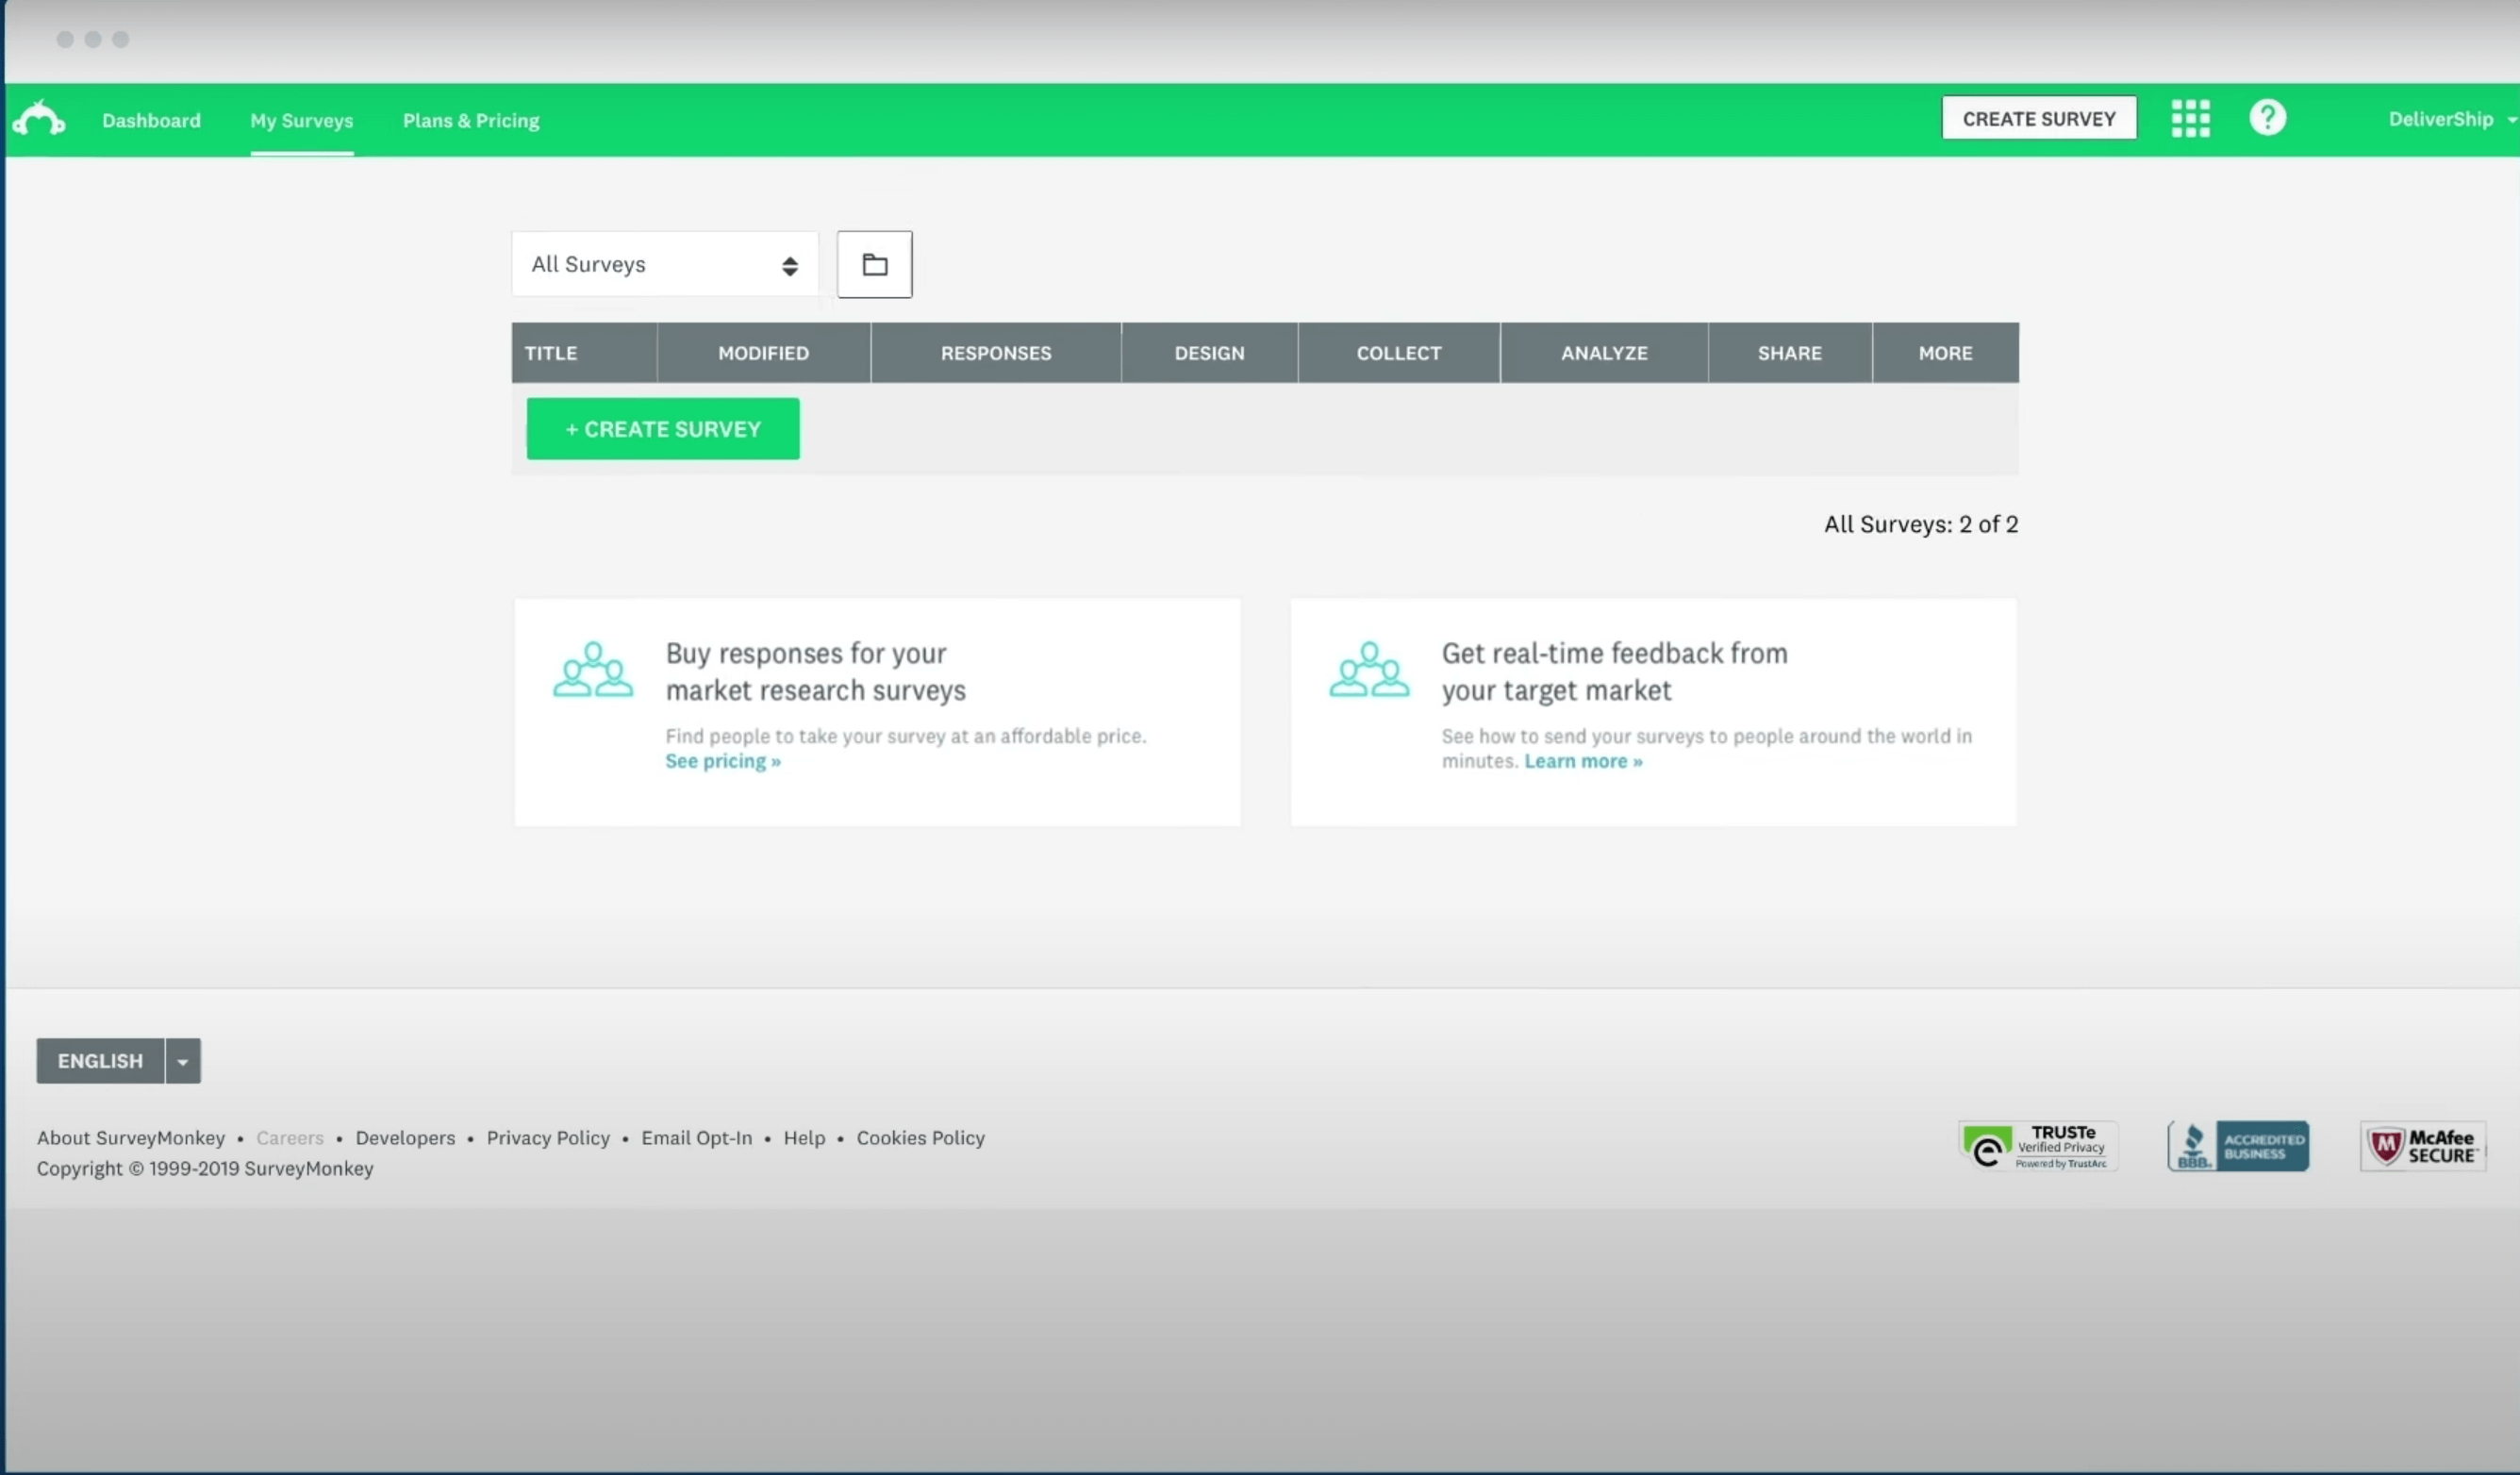Follow the See pricing link
The width and height of the screenshot is (2520, 1475).
[x=722, y=761]
